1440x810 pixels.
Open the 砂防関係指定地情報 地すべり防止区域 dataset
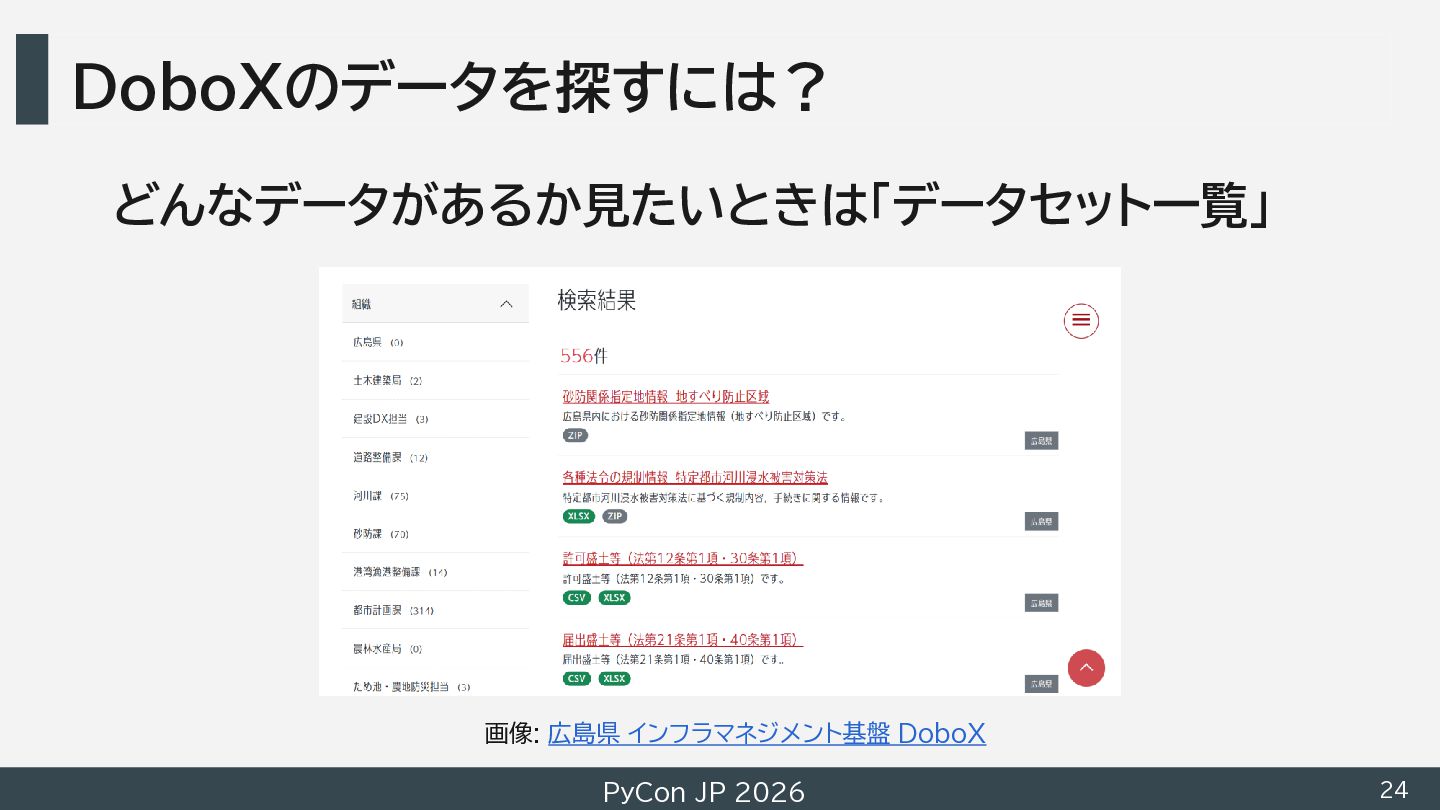pos(666,397)
